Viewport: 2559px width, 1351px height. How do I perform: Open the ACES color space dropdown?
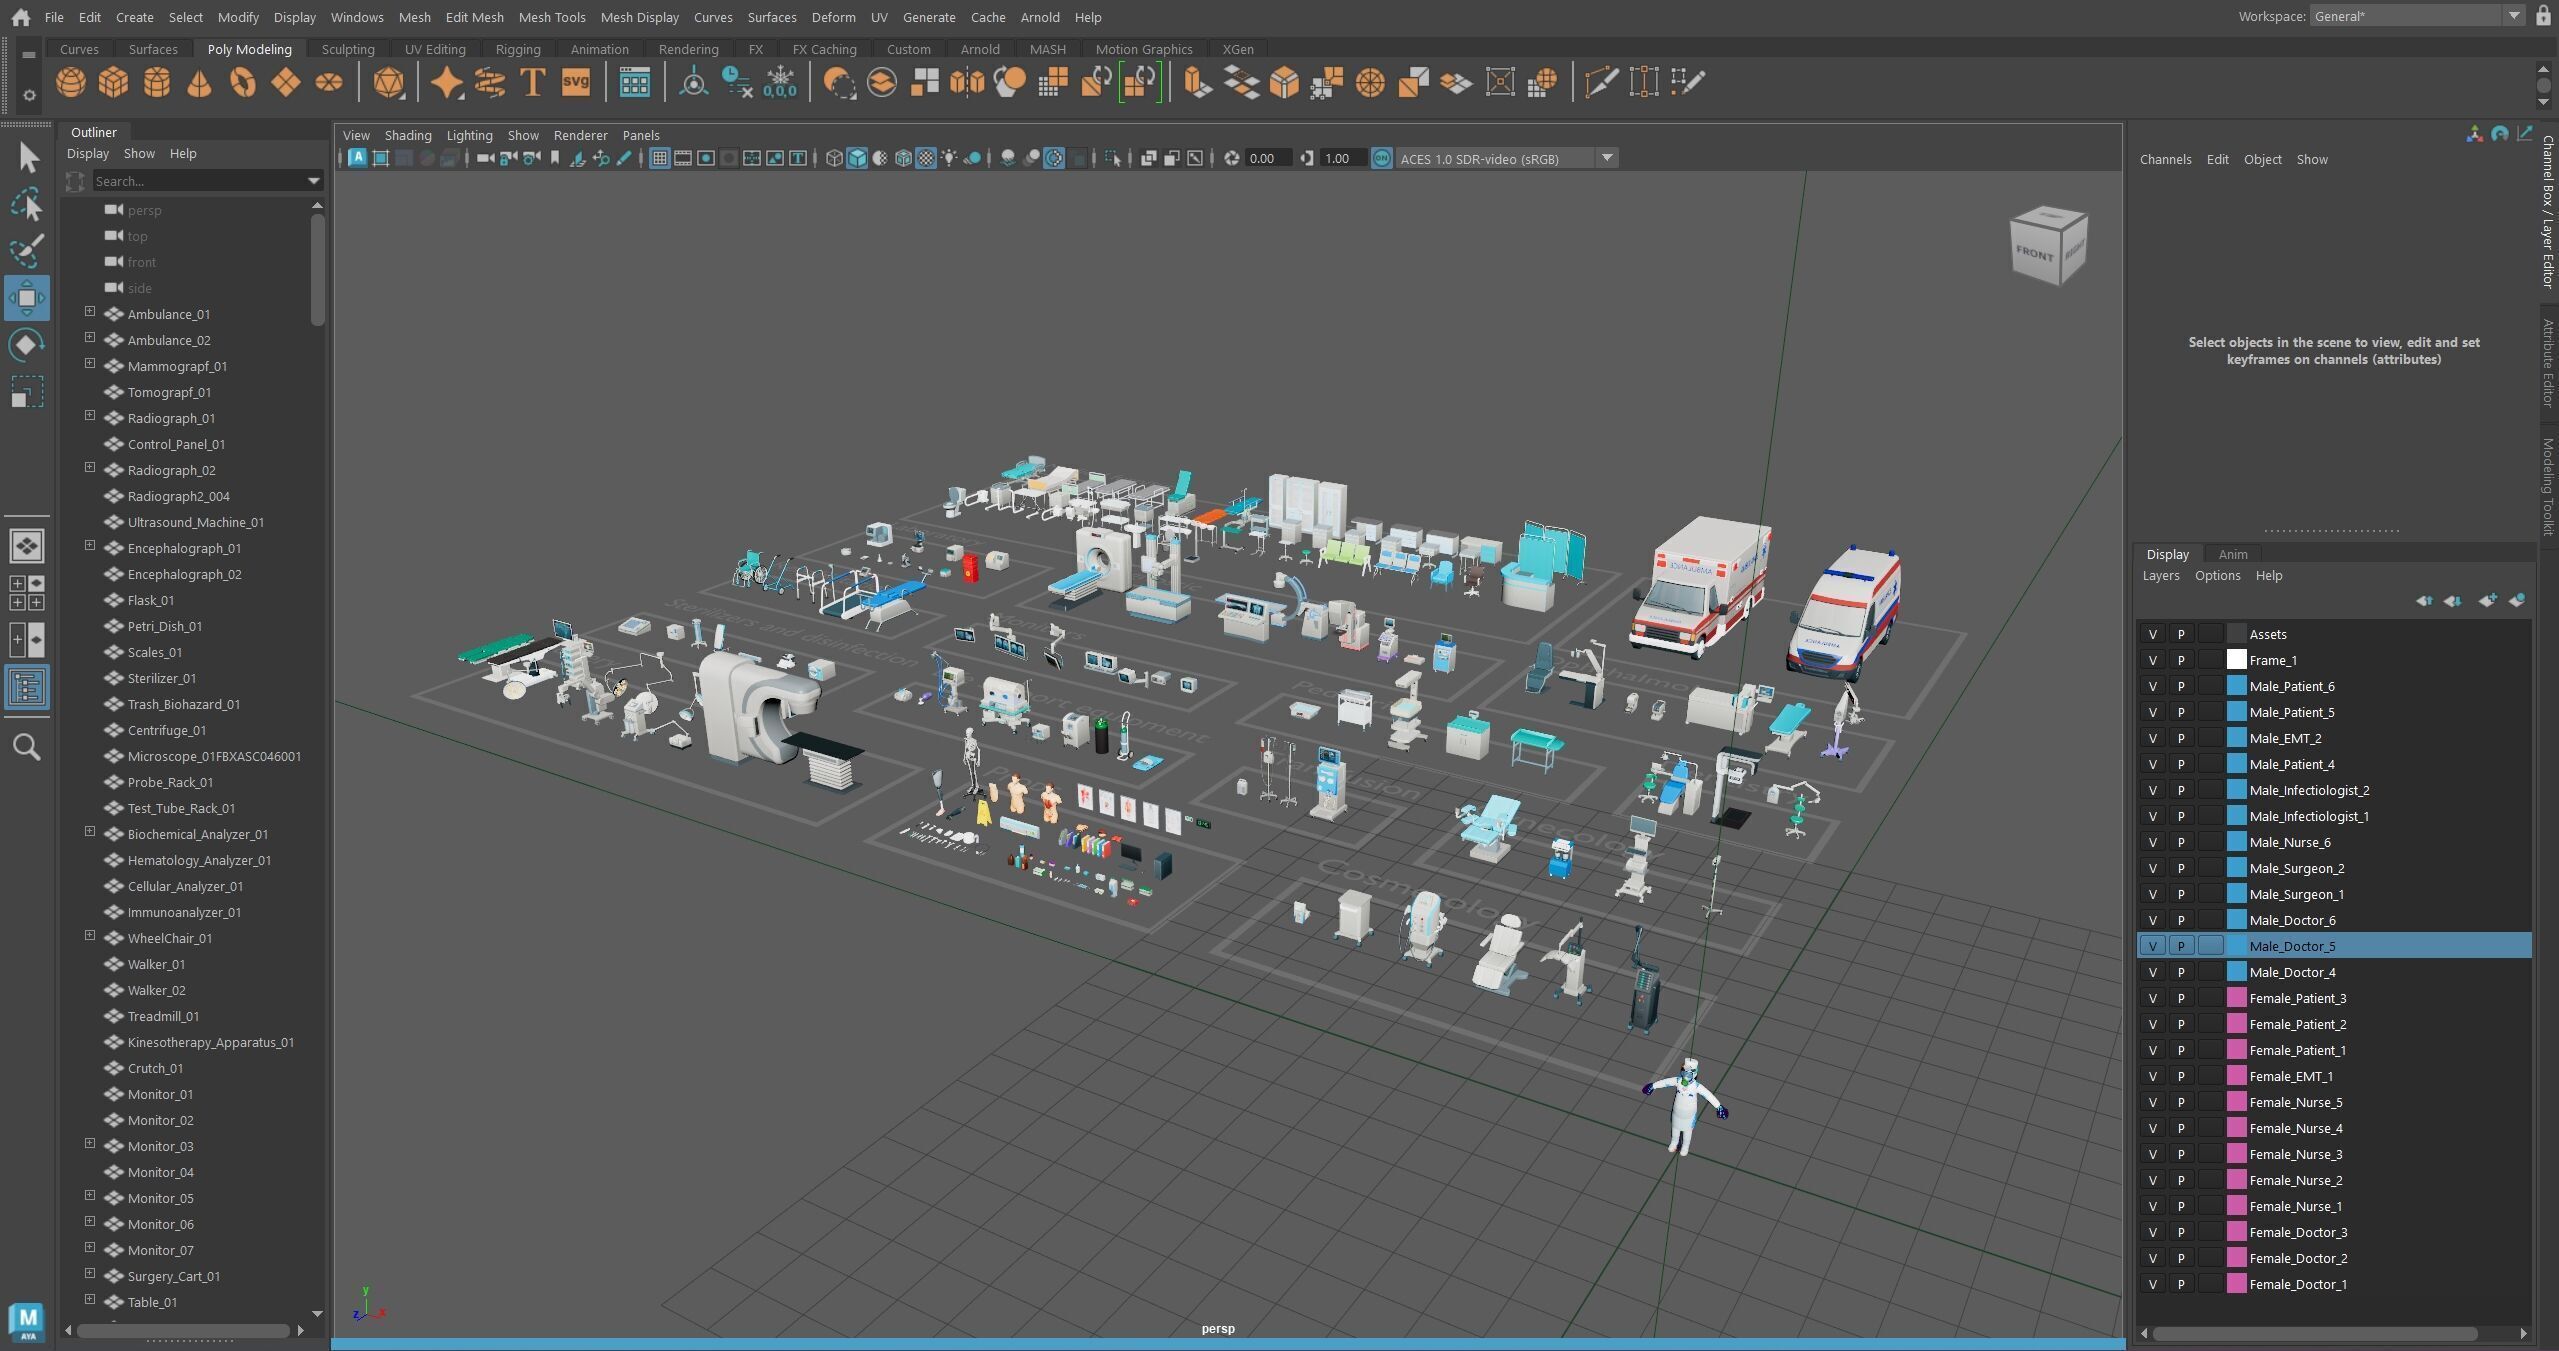point(1607,158)
